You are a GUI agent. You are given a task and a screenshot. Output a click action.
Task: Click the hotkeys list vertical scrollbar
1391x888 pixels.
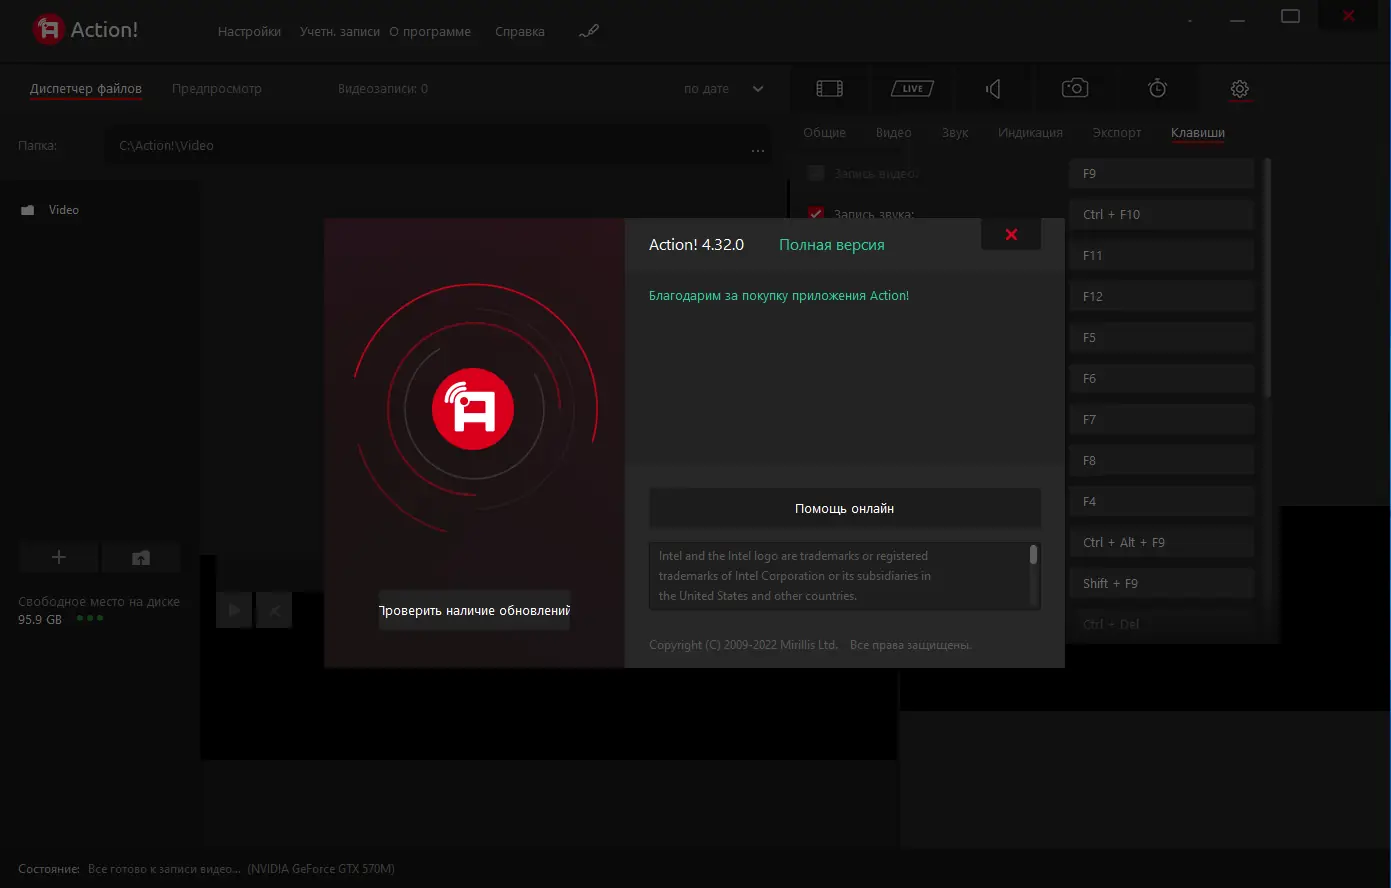pos(1268,278)
